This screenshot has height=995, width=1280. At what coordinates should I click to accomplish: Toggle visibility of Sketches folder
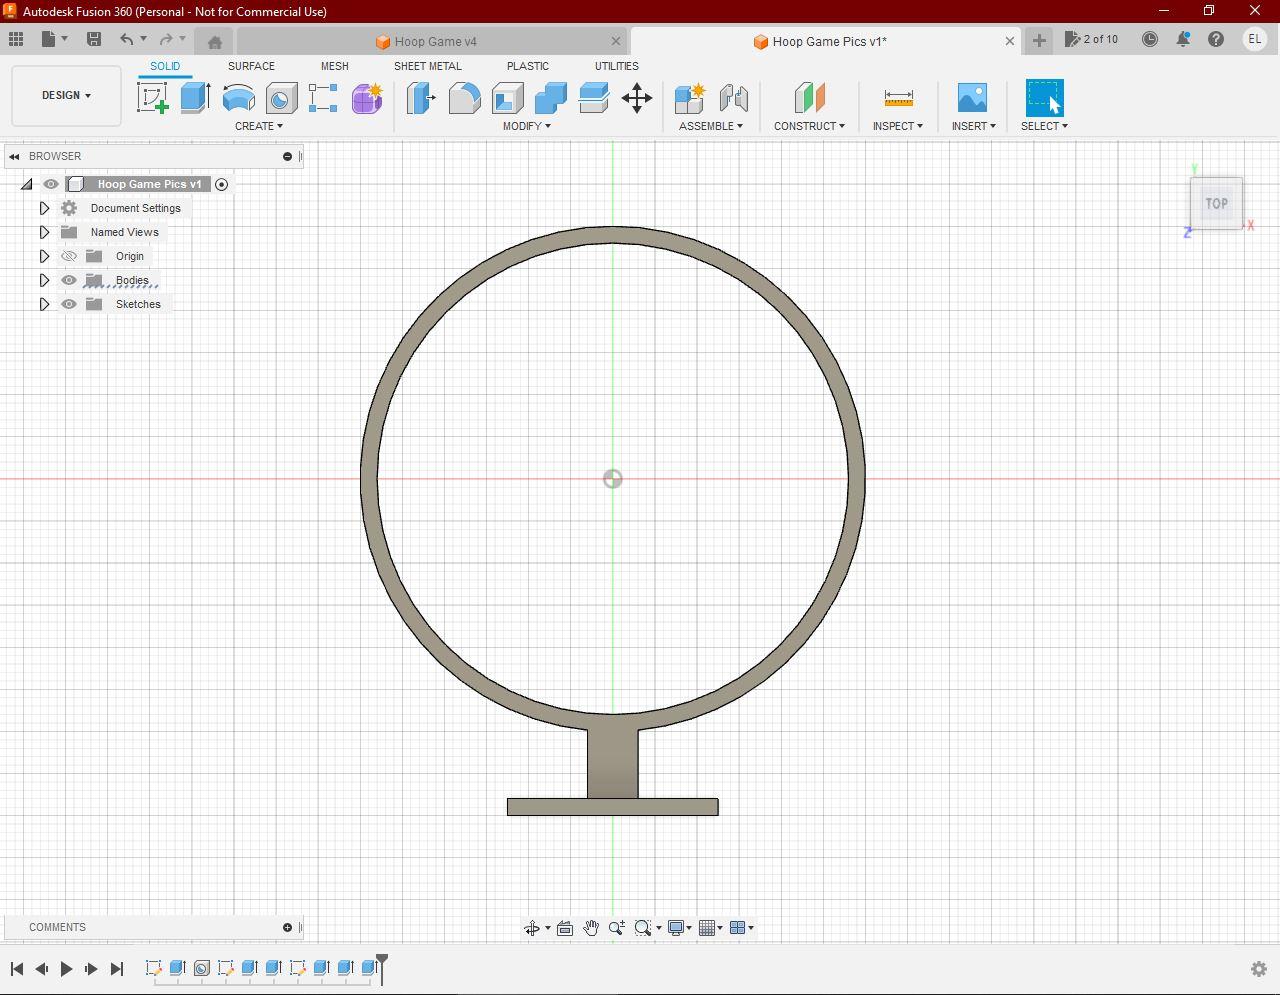point(69,304)
